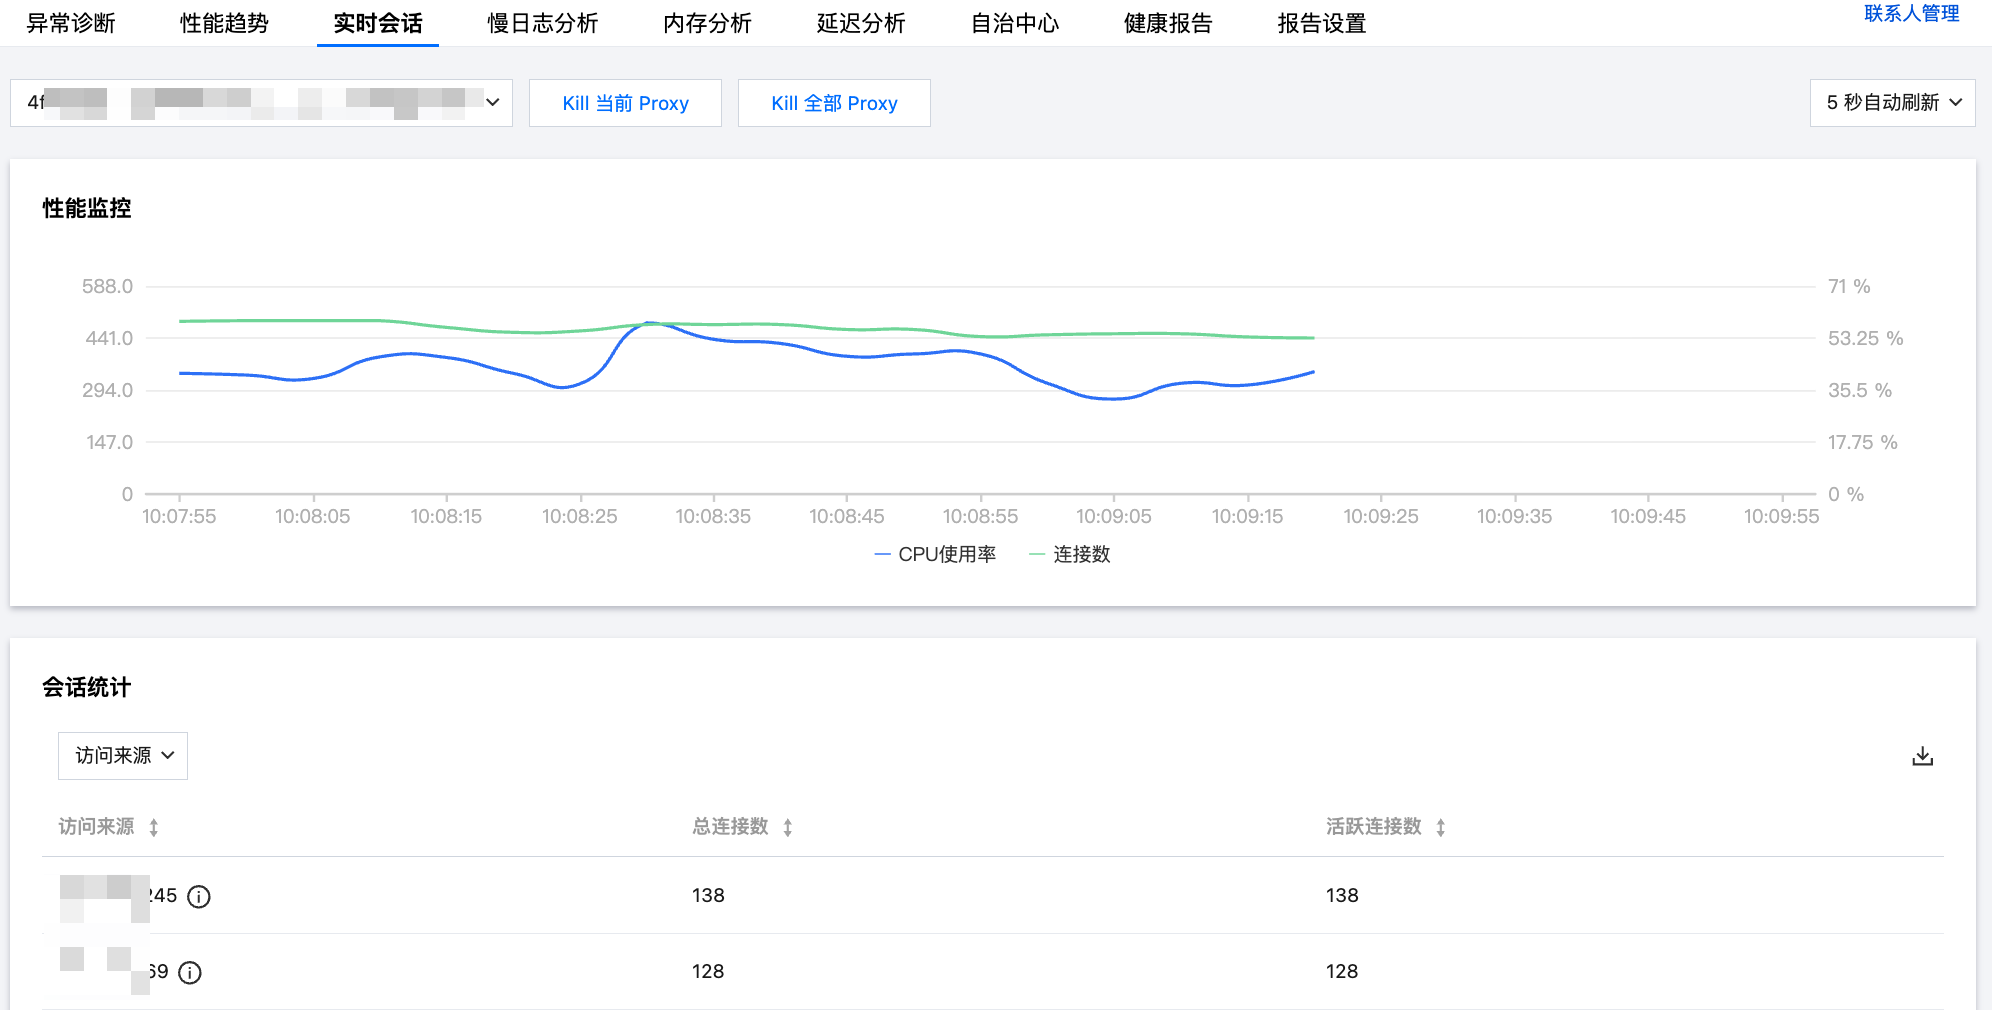Click info icon next to source ending 45
1992x1010 pixels.
coord(199,896)
